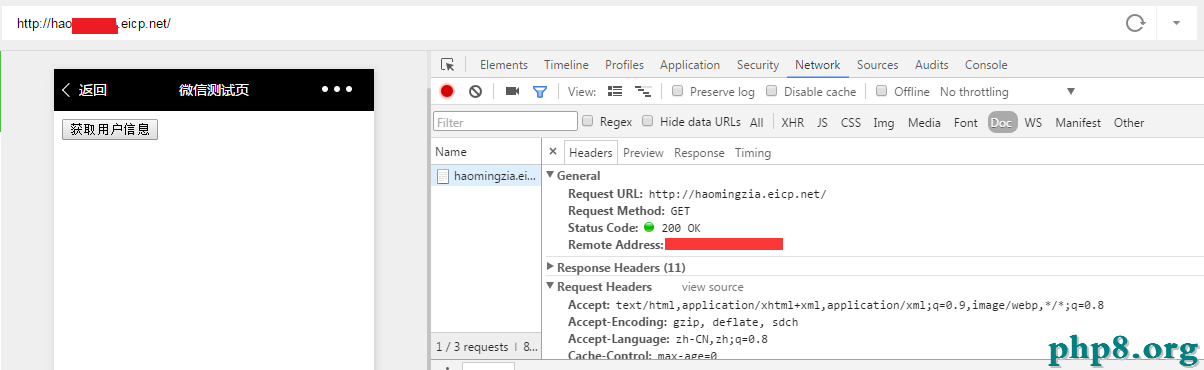Click the view source link
The width and height of the screenshot is (1204, 370).
[x=713, y=287]
